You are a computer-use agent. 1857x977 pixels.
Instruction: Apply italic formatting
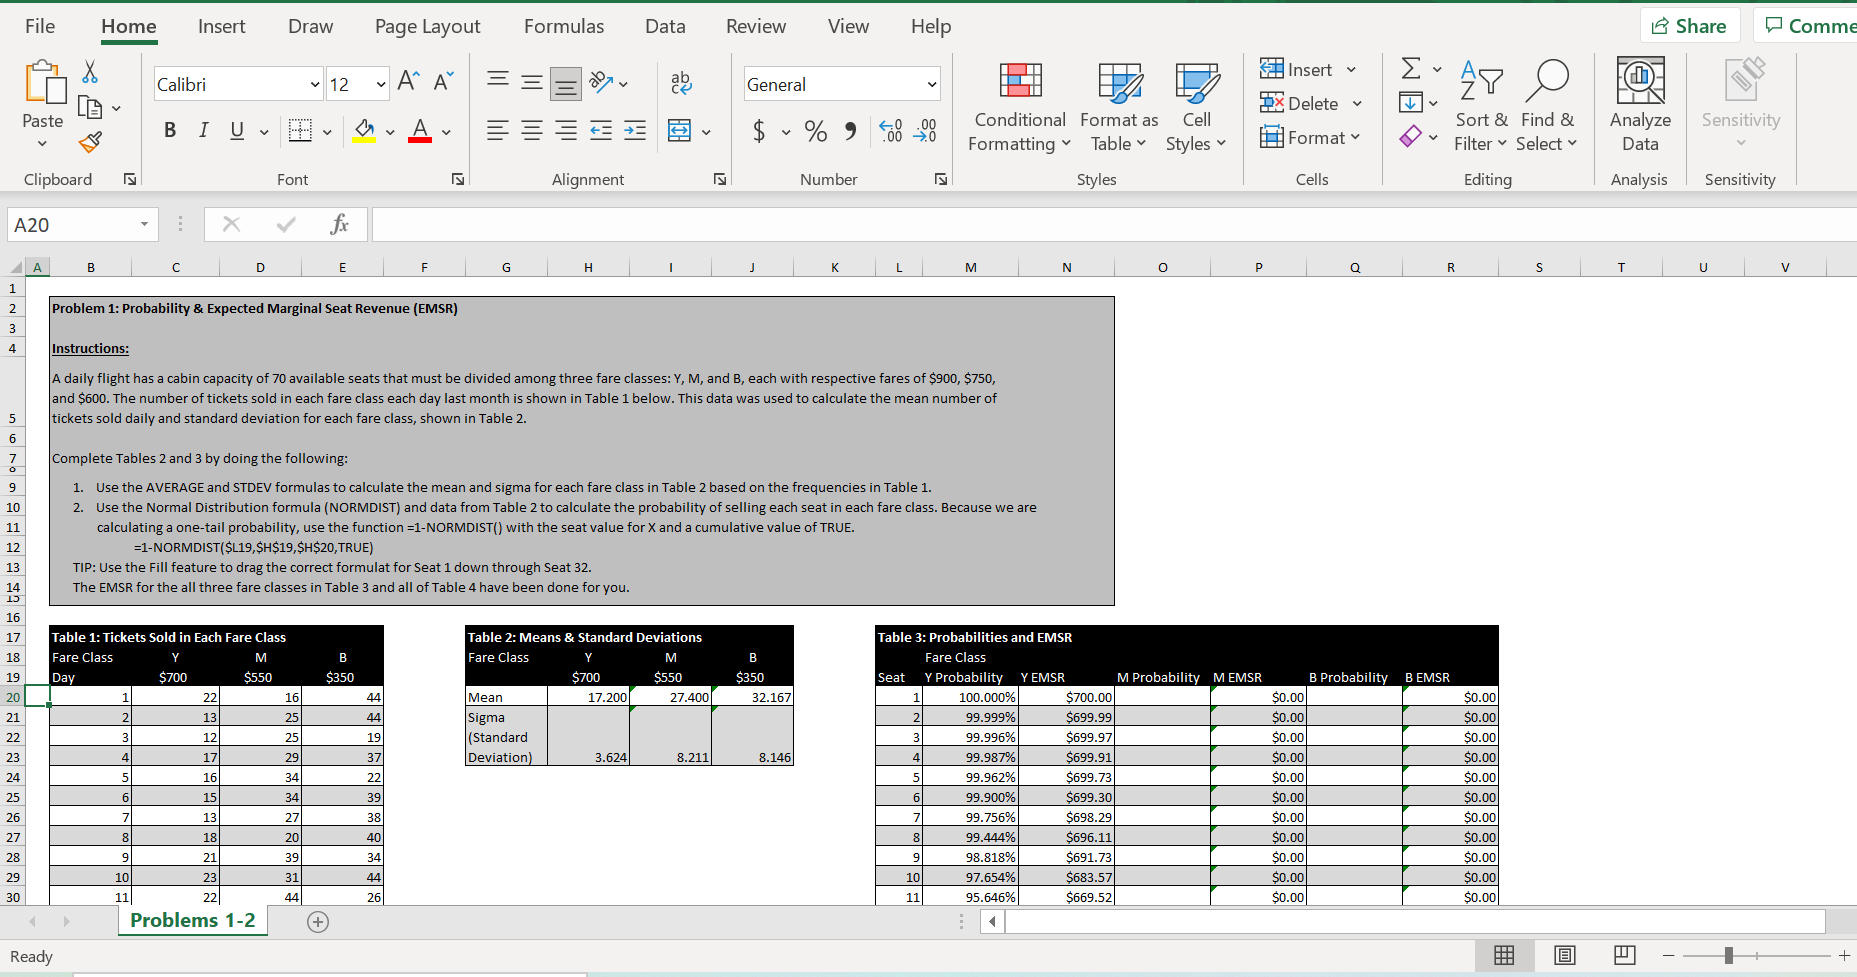click(203, 130)
